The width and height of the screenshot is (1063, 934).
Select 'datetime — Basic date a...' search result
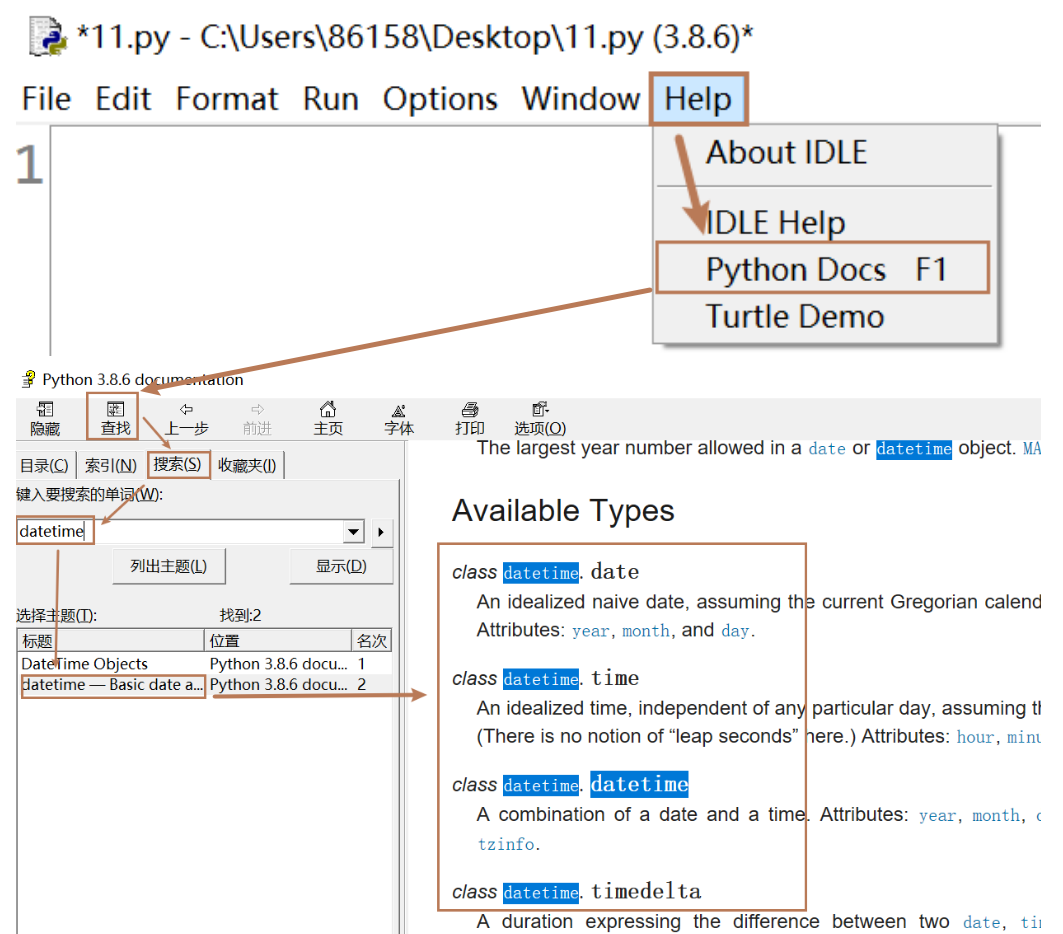(113, 685)
